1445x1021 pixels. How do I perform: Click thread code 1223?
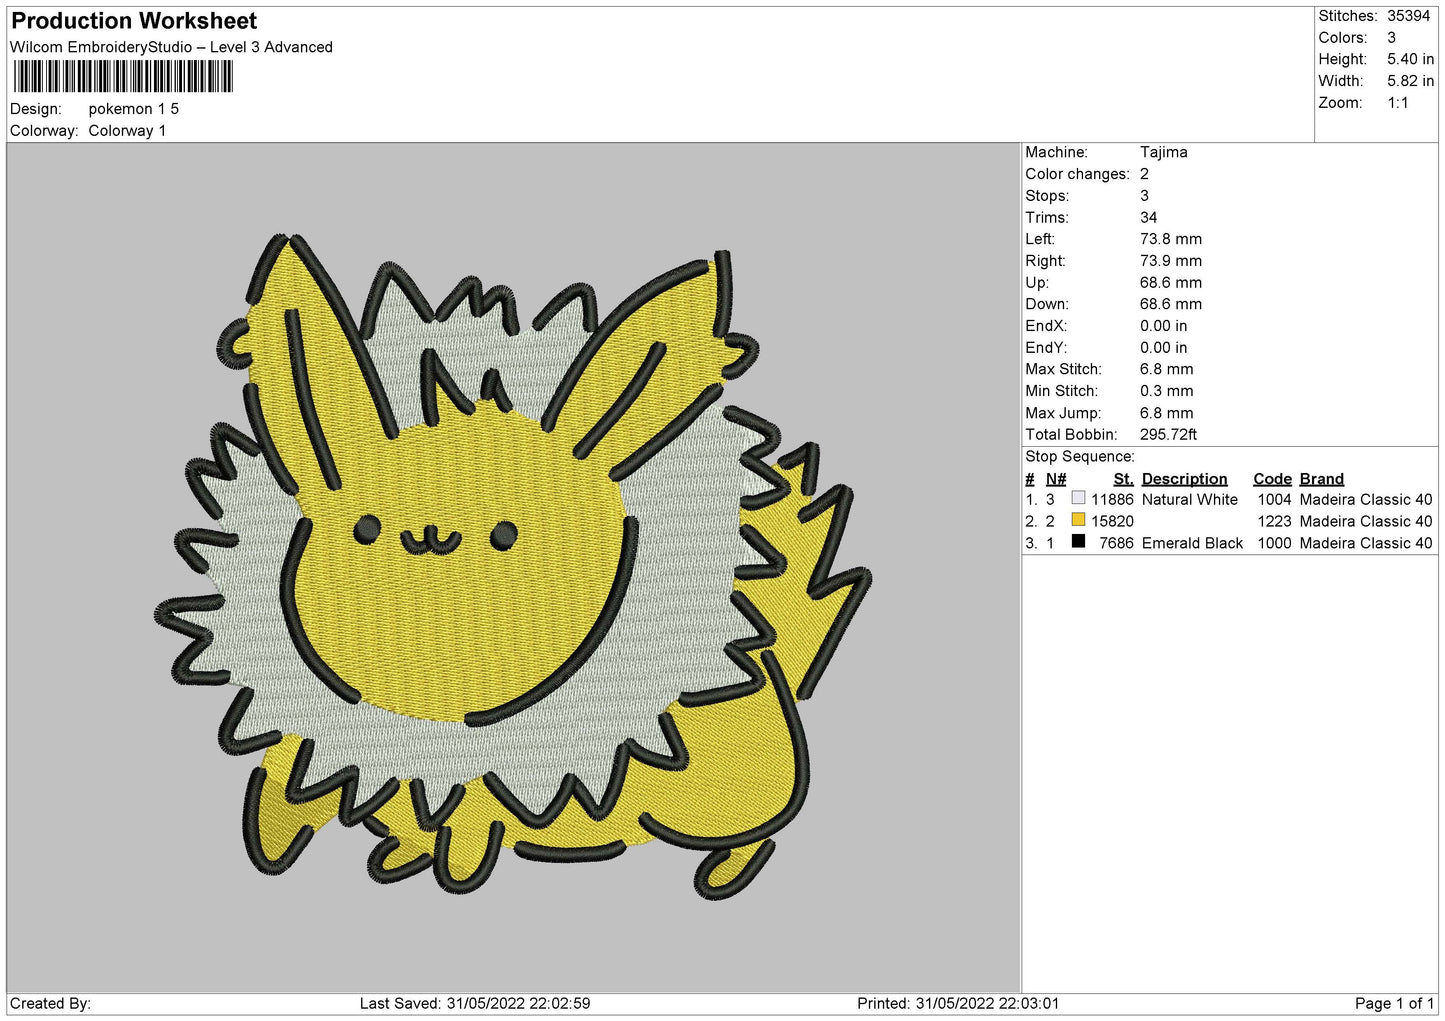point(1274,522)
